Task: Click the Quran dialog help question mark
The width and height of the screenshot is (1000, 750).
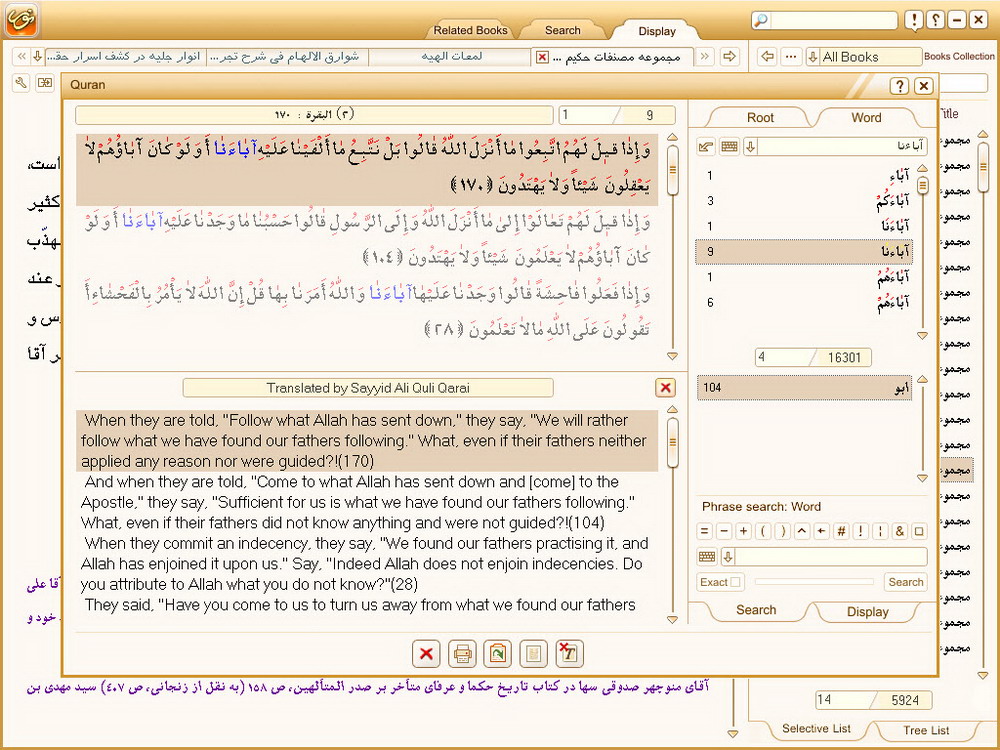Action: [x=899, y=86]
